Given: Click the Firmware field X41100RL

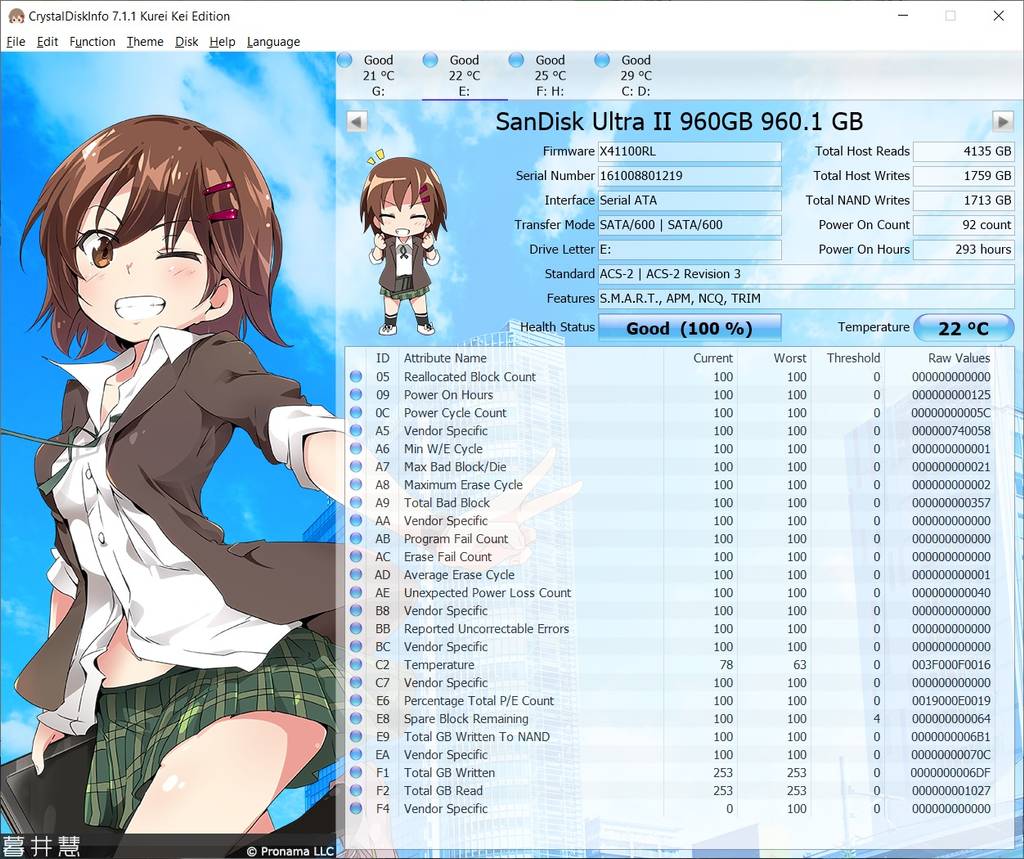Looking at the screenshot, I should pyautogui.click(x=690, y=152).
